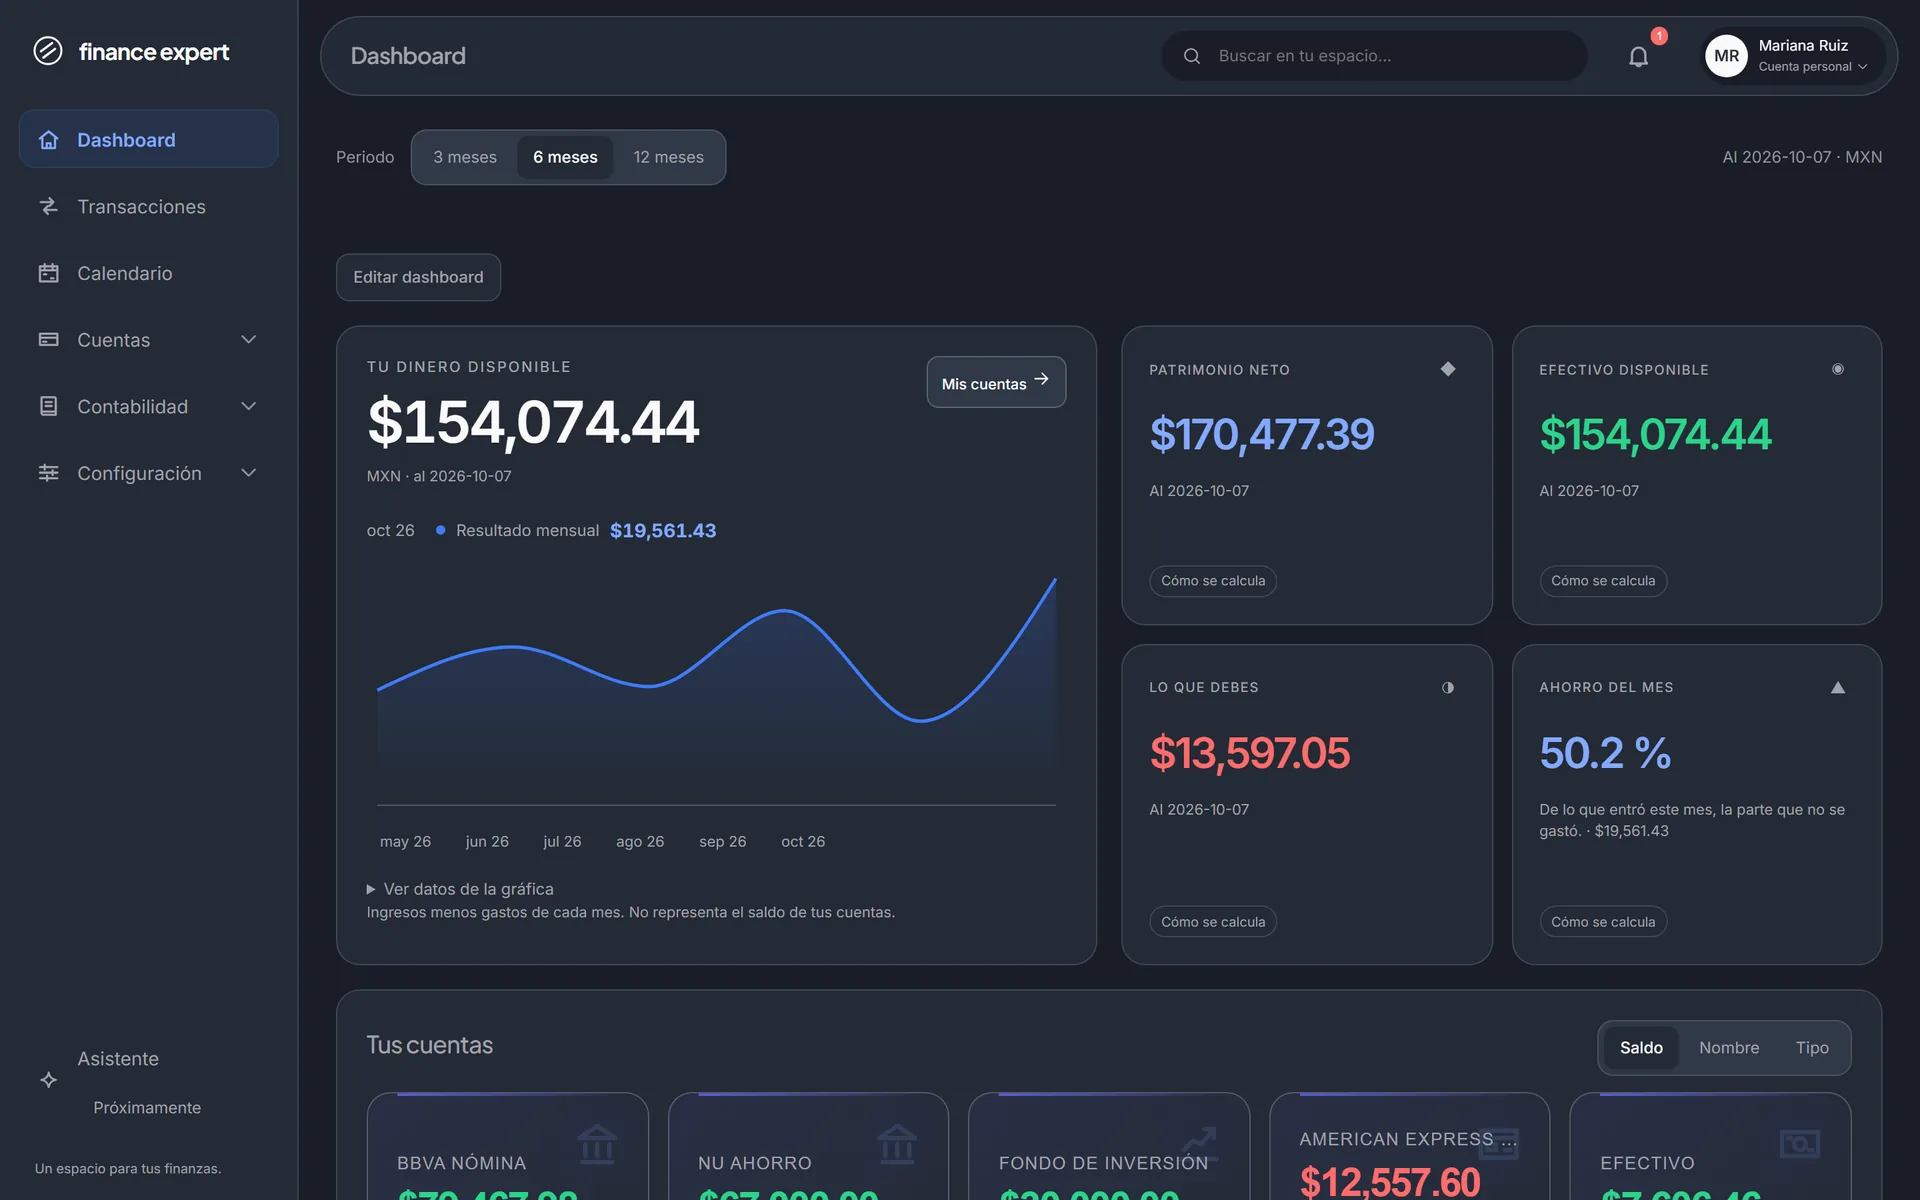
Task: Open Mis cuentas button
Action: pyautogui.click(x=996, y=382)
